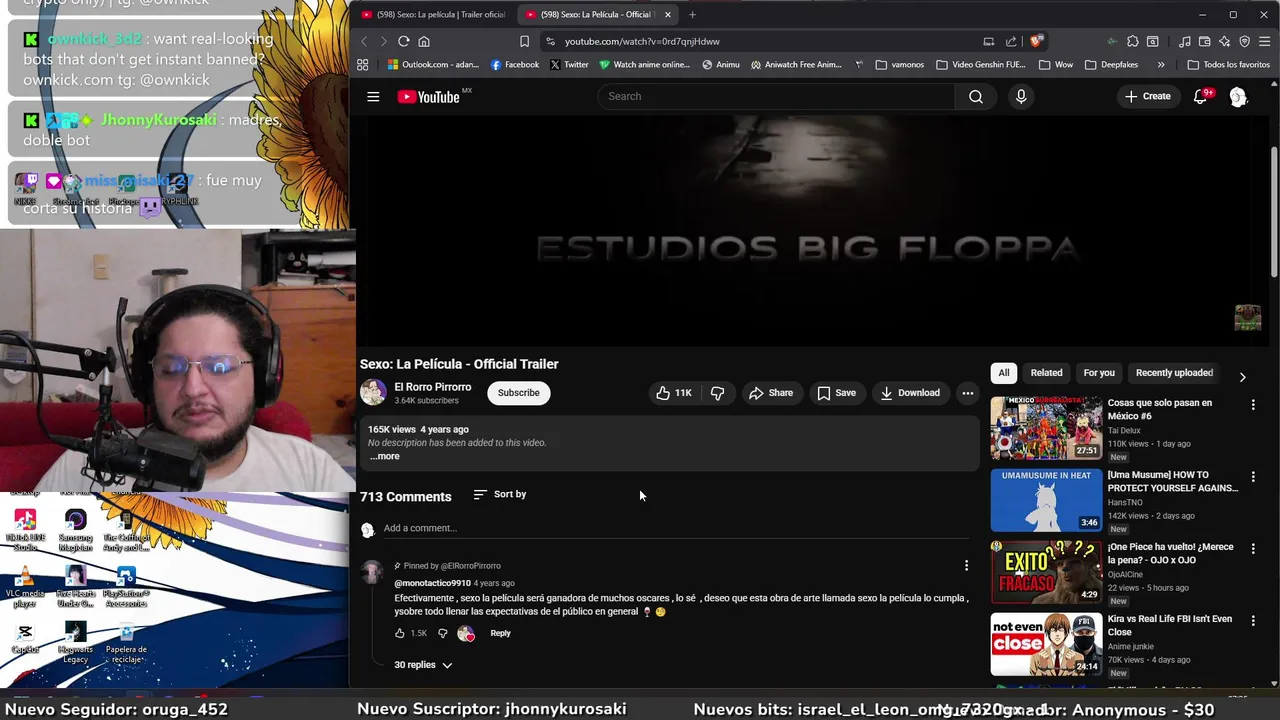The width and height of the screenshot is (1280, 720).
Task: Click the Add a comment field
Action: click(676, 528)
